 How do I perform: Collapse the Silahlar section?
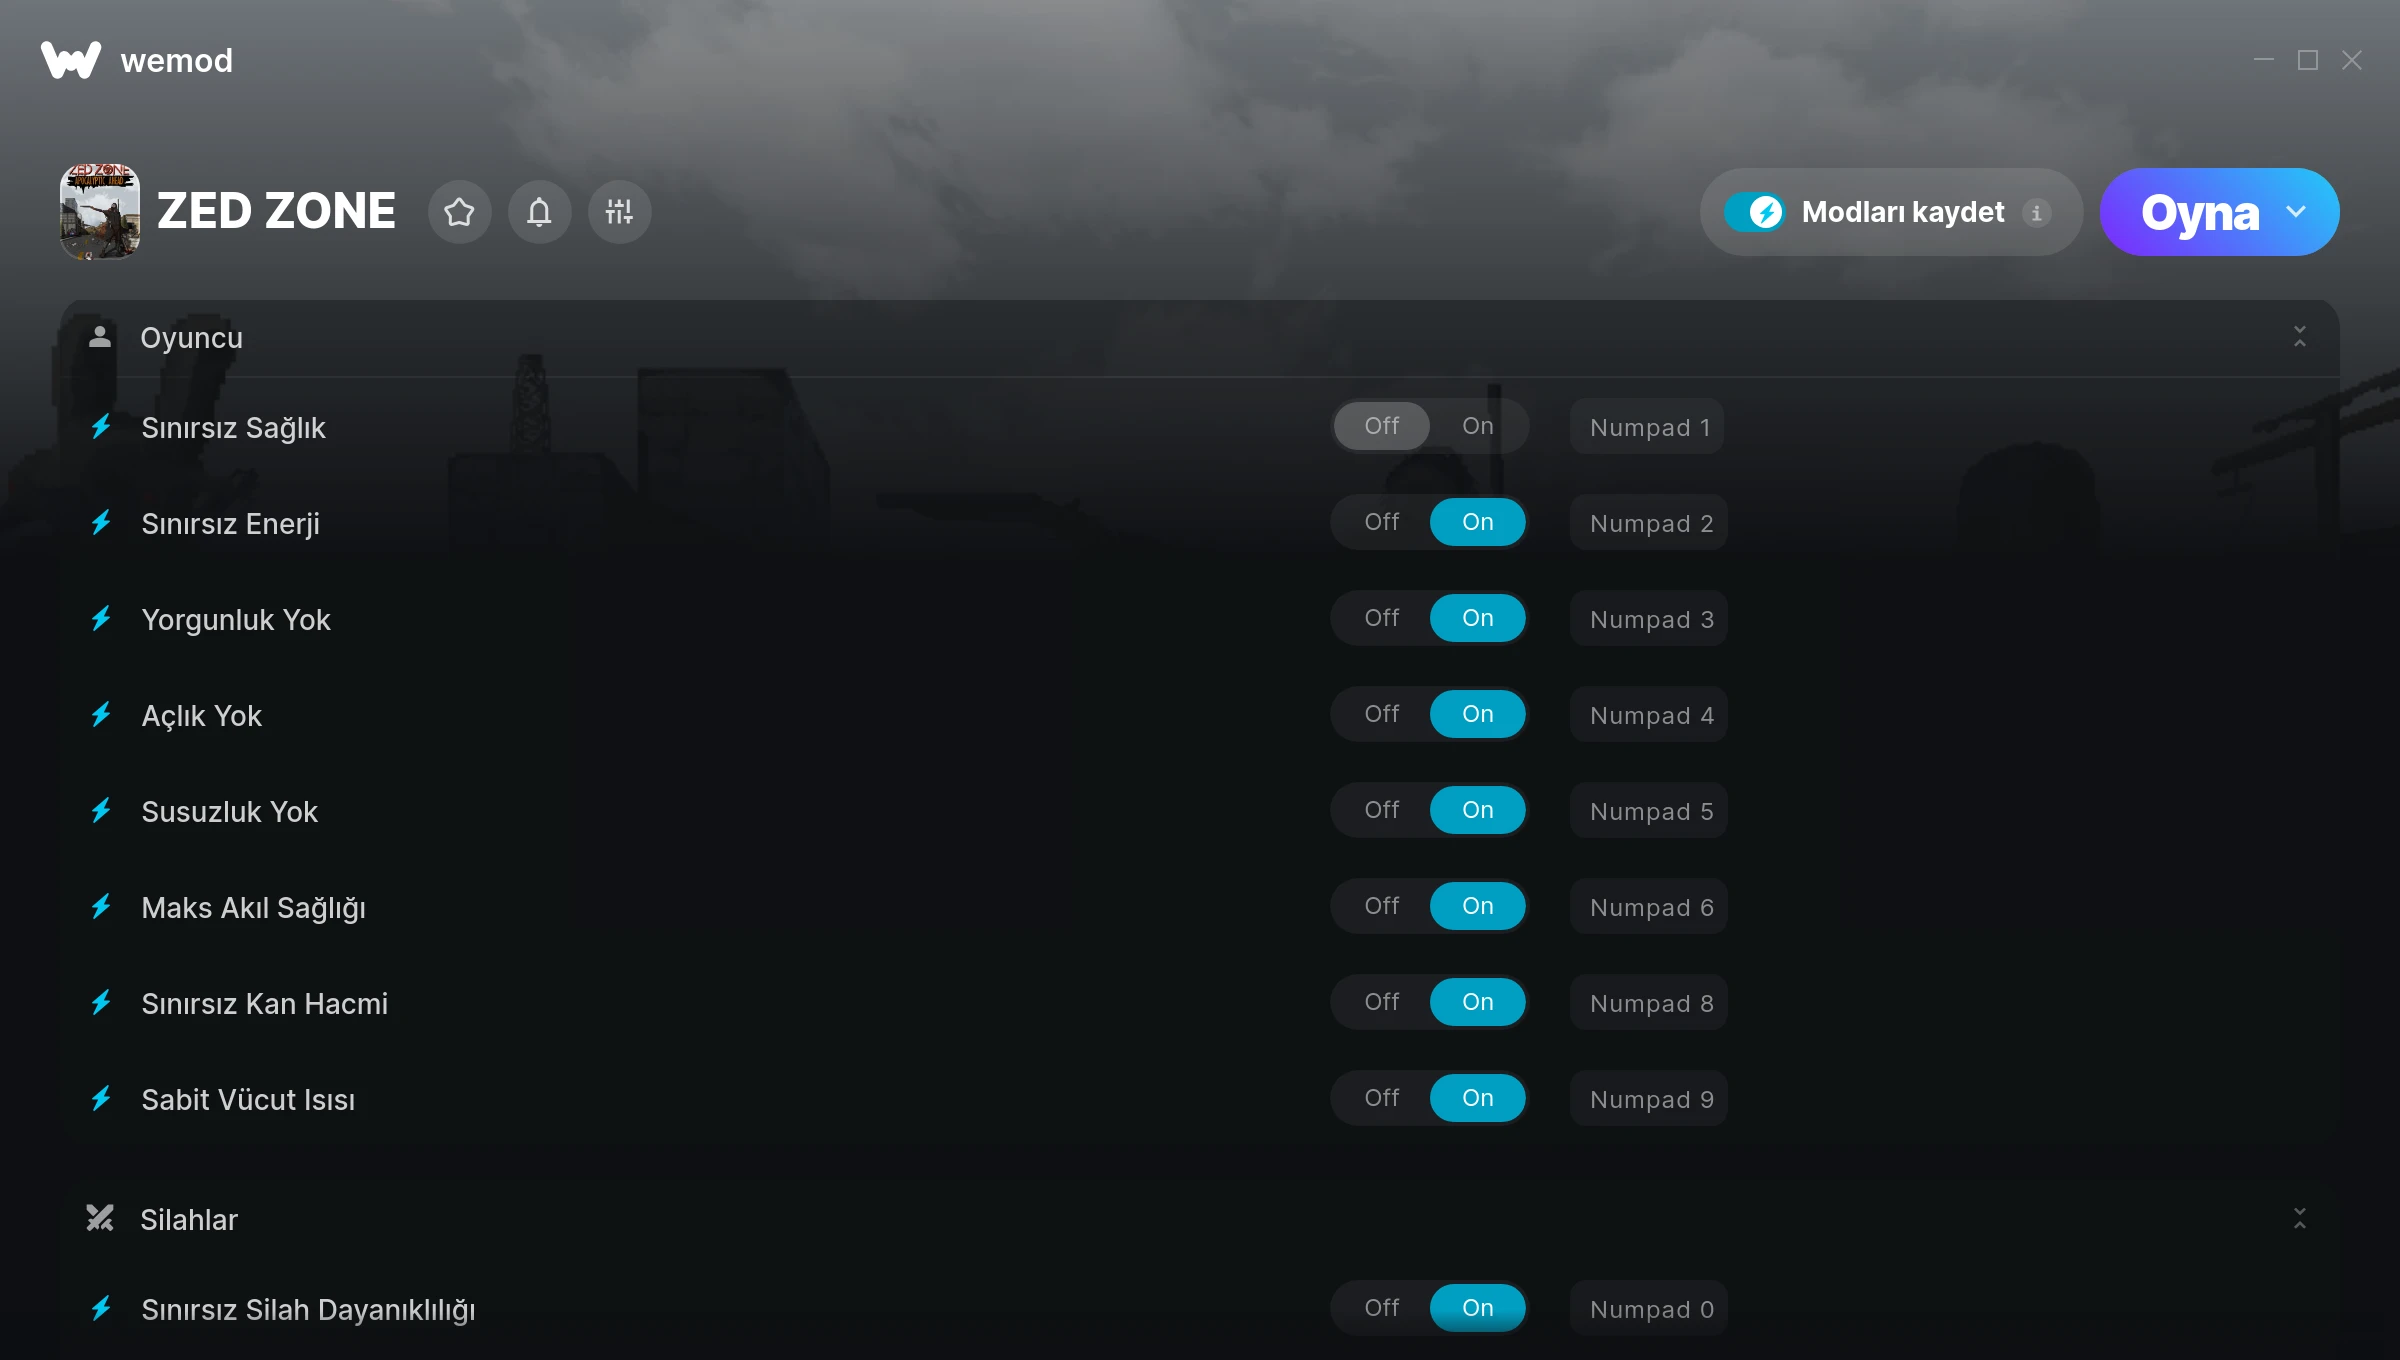2299,1219
